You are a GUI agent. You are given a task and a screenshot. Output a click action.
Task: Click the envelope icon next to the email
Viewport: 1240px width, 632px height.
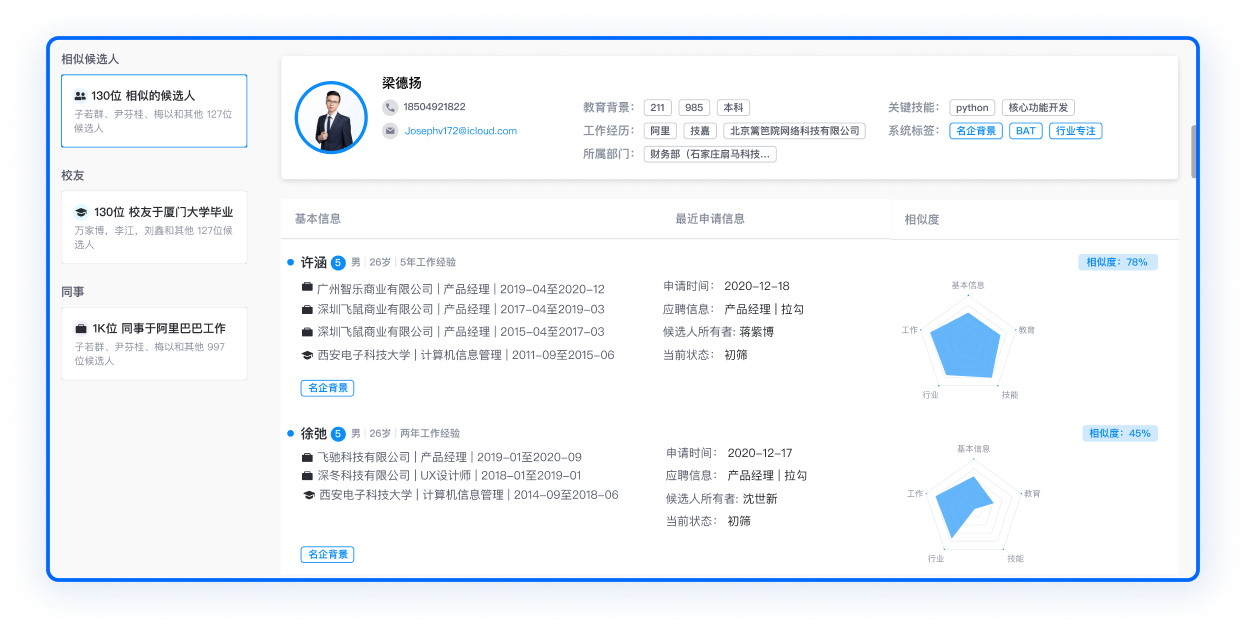point(390,131)
